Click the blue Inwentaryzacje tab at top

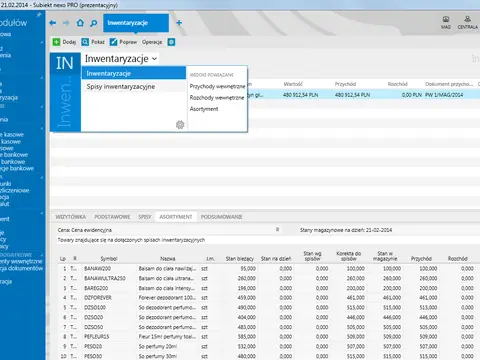(136, 23)
